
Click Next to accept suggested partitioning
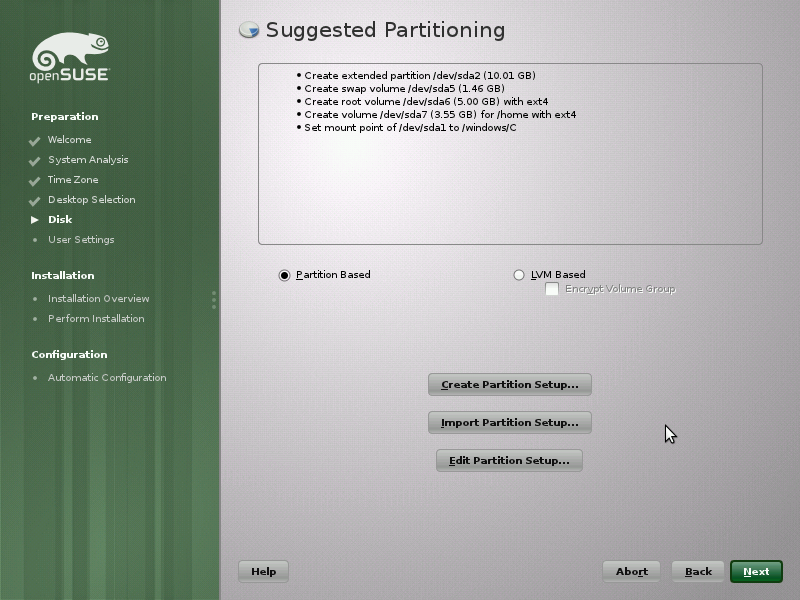(x=756, y=571)
